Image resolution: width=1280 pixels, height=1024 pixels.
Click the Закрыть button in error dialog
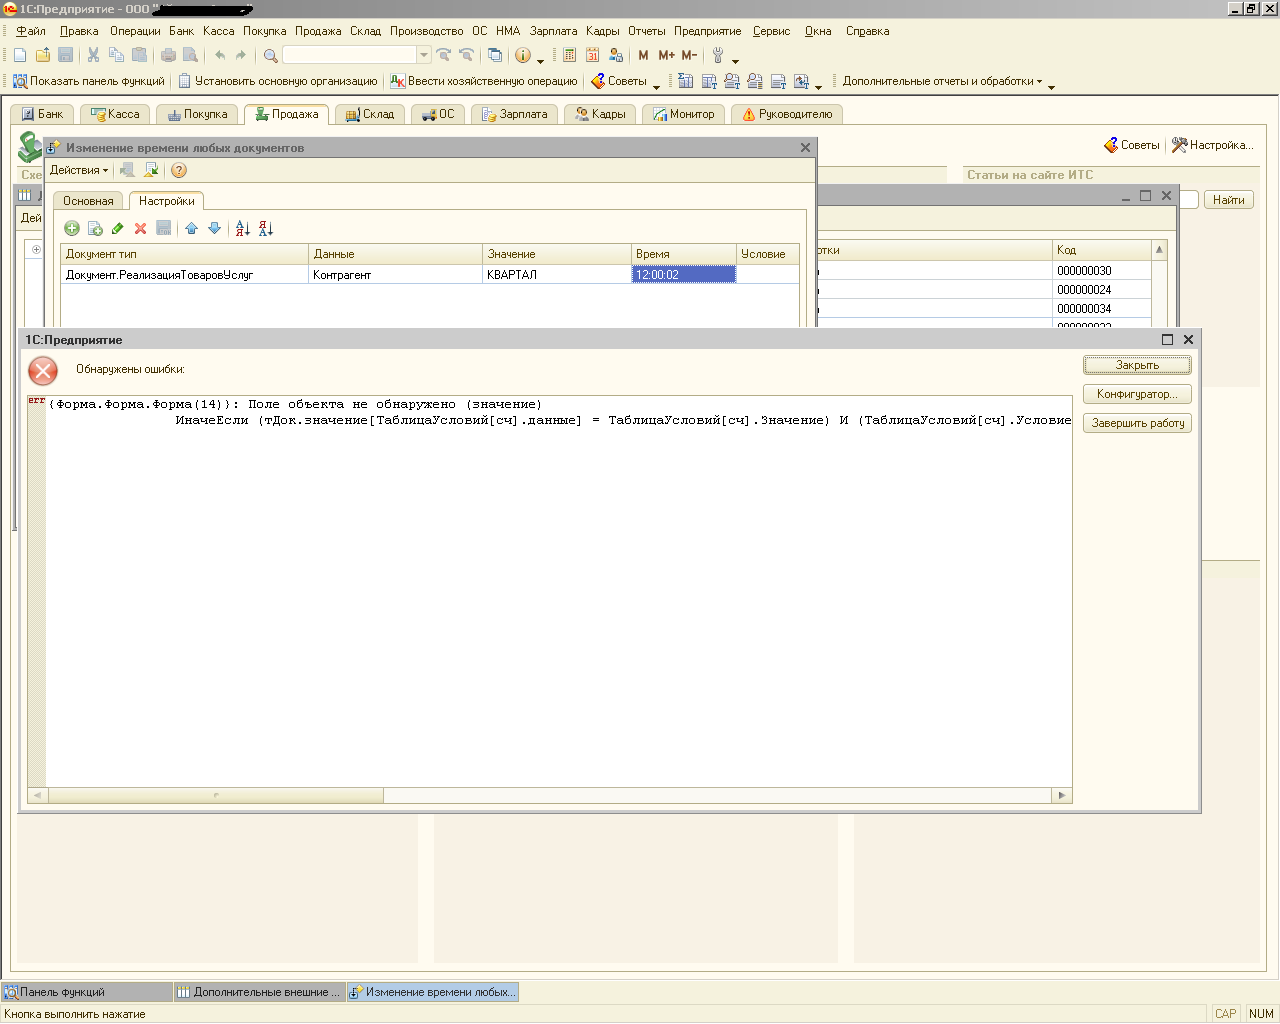[1137, 365]
